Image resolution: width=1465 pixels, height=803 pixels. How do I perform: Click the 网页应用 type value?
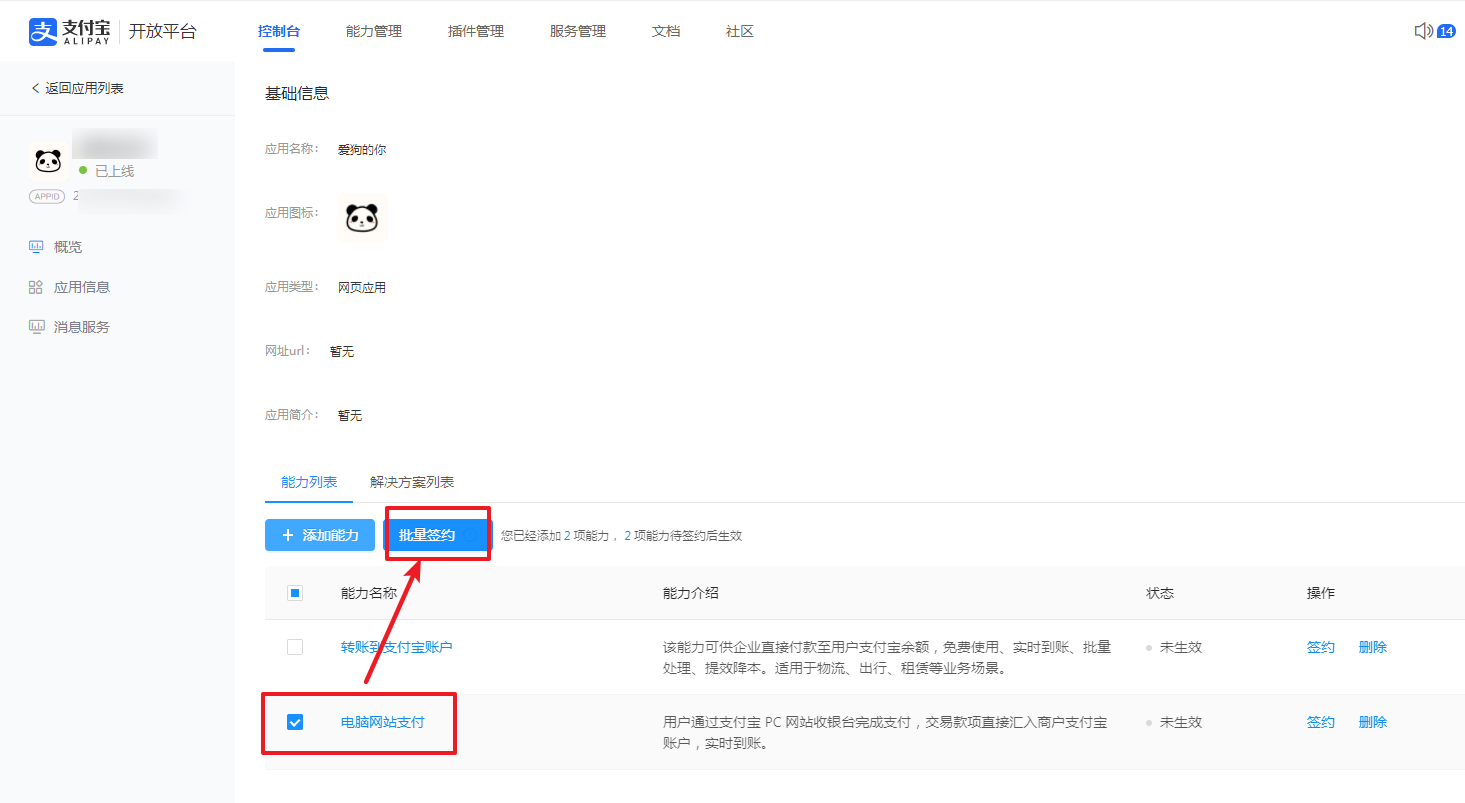[362, 287]
